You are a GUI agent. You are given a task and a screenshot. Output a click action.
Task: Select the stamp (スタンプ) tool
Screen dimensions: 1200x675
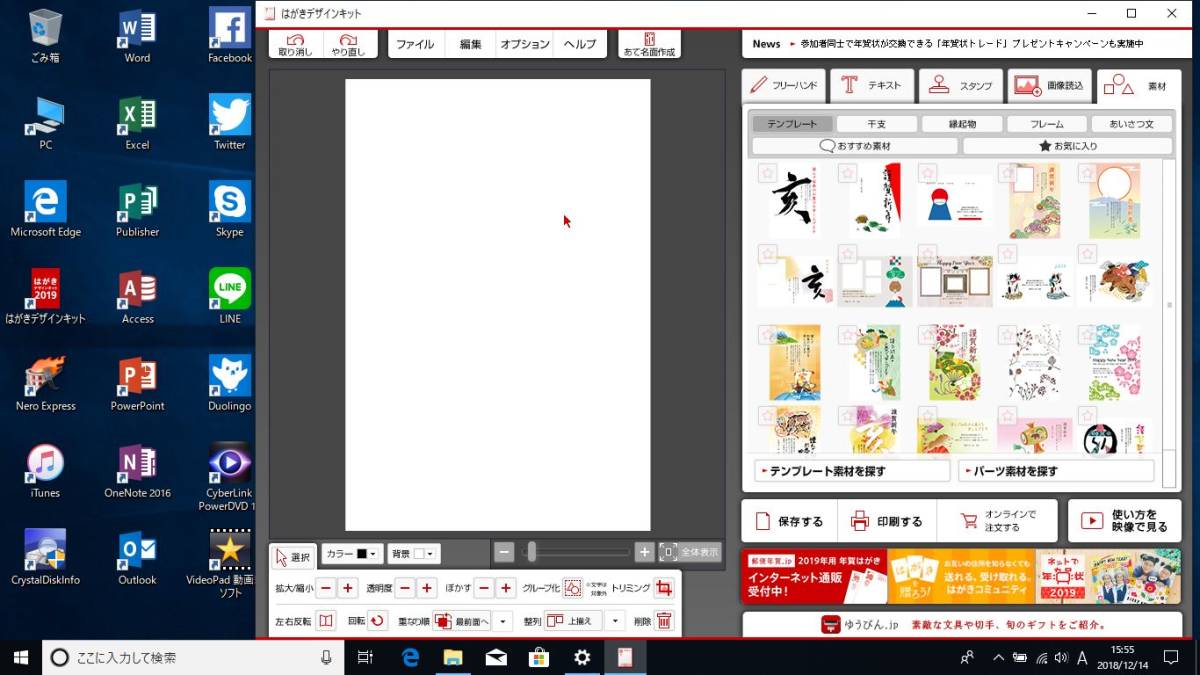click(961, 86)
